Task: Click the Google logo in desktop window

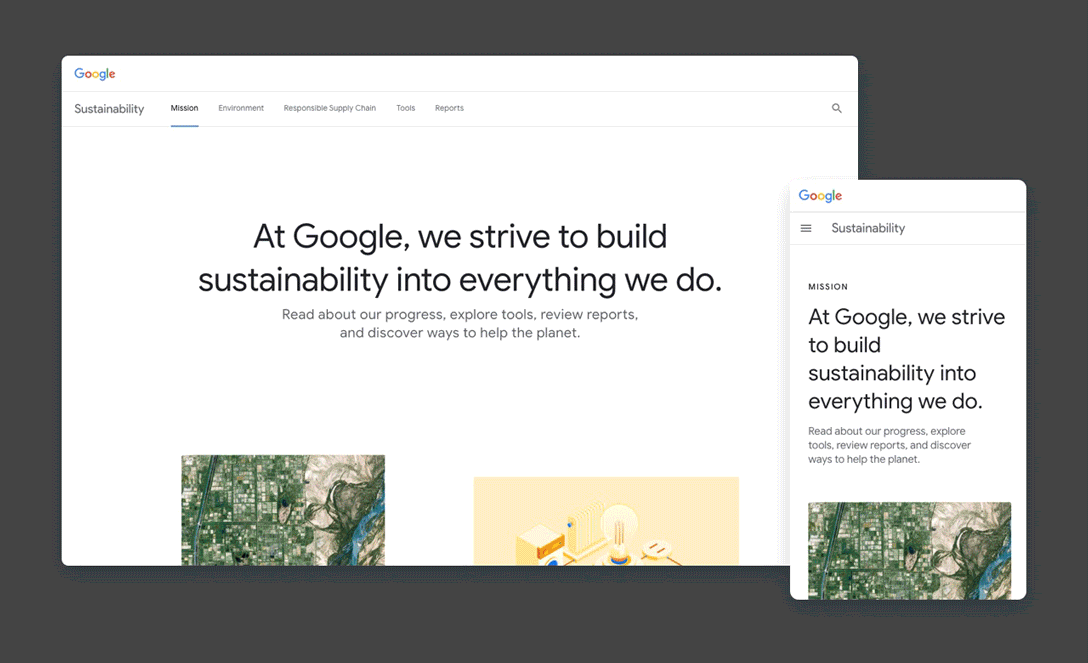Action: pos(95,74)
